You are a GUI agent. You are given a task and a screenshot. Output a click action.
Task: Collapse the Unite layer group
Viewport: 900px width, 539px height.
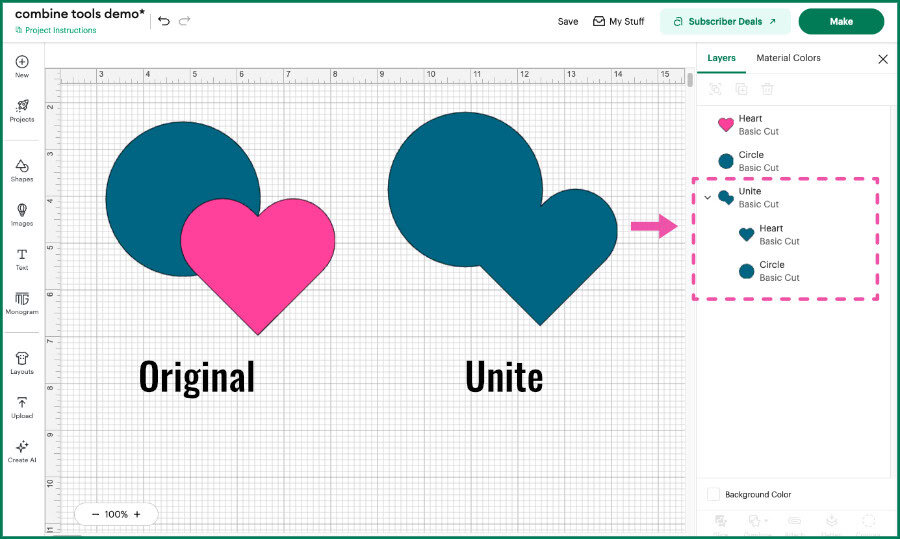point(708,197)
